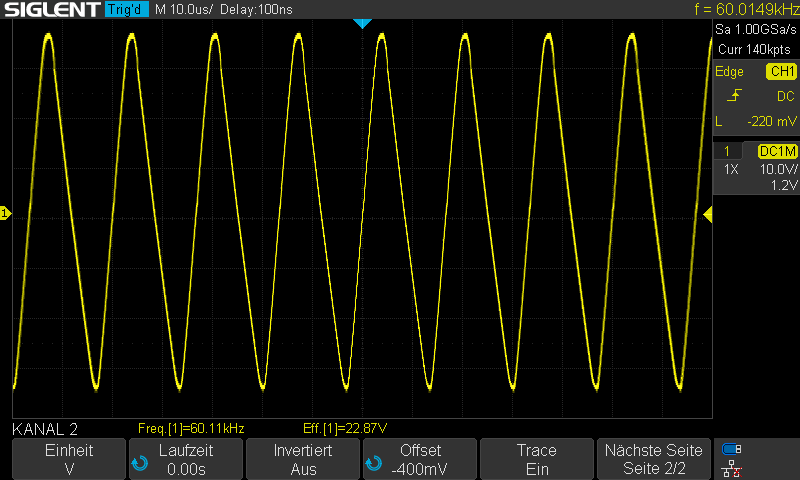Click the Offset rotary knob icon
The image size is (800, 480).
[x=372, y=463]
